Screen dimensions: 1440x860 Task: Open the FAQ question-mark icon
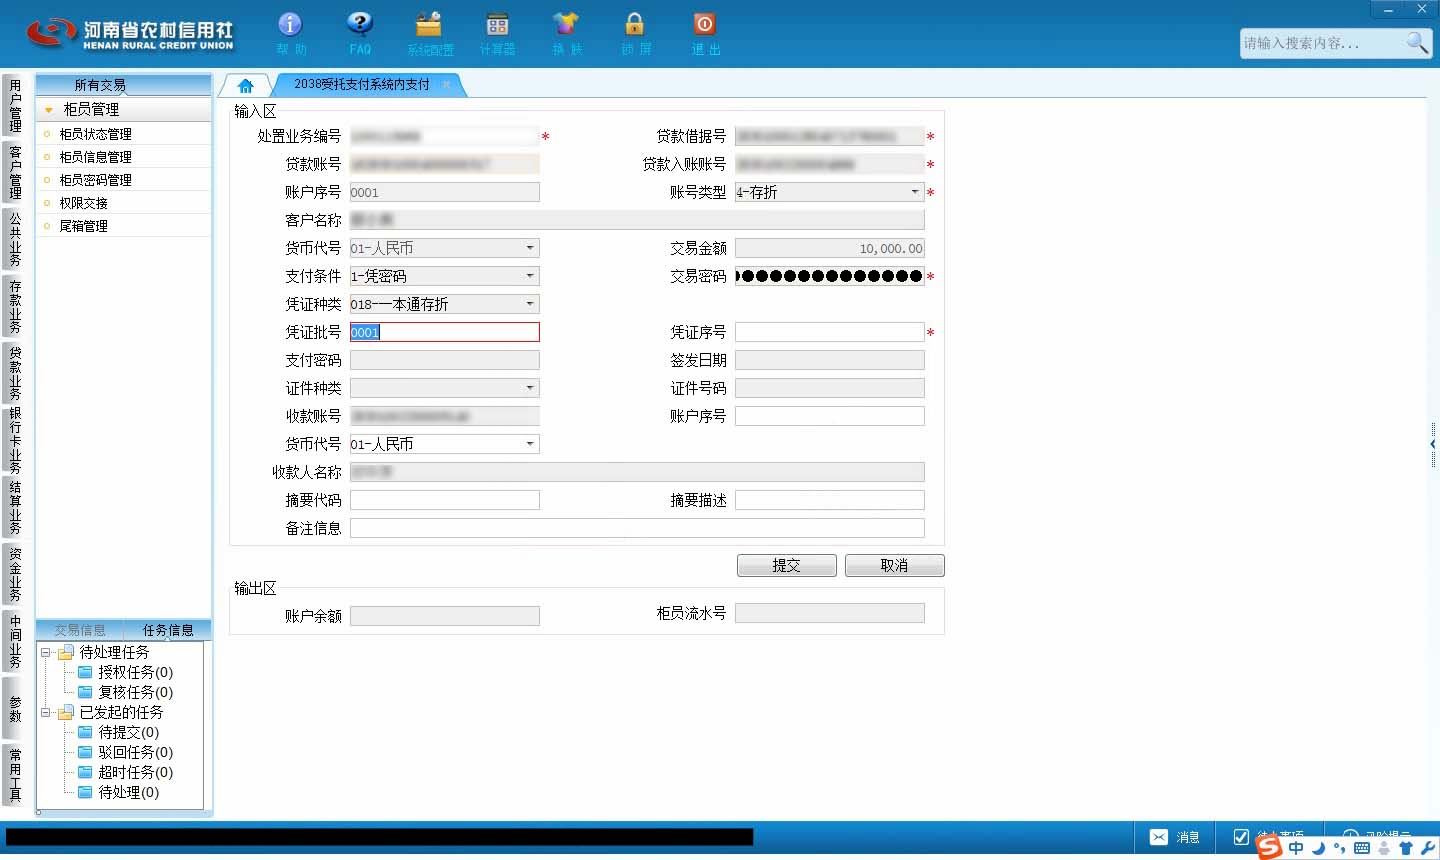tap(359, 25)
